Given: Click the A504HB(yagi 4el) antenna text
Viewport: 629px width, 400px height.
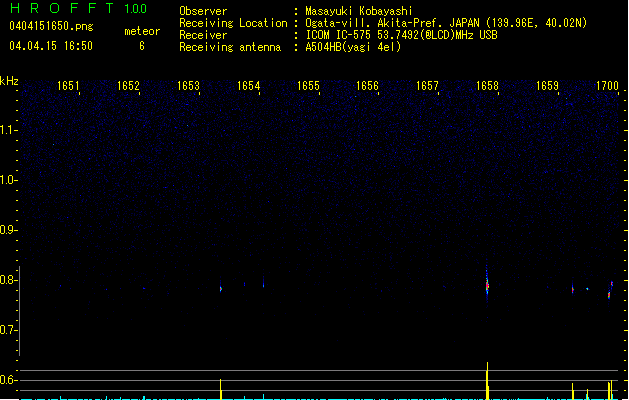Looking at the screenshot, I should (x=353, y=47).
